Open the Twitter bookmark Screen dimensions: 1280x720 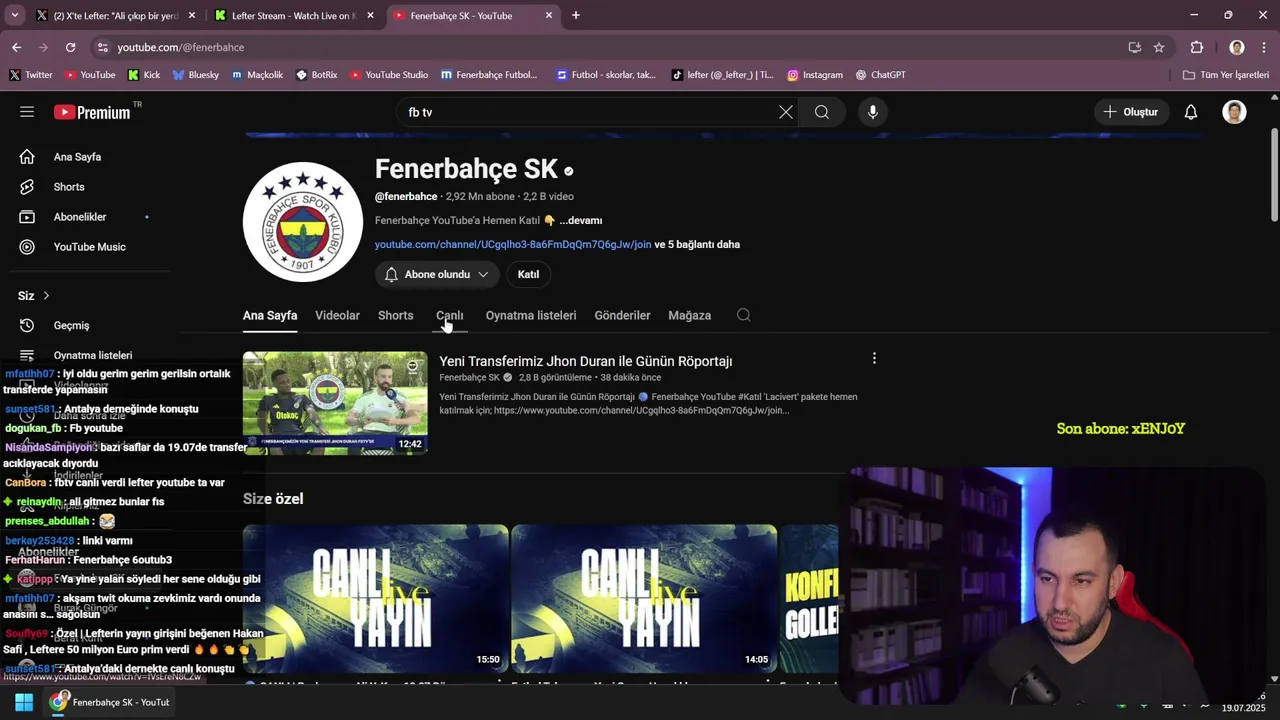click(x=30, y=75)
